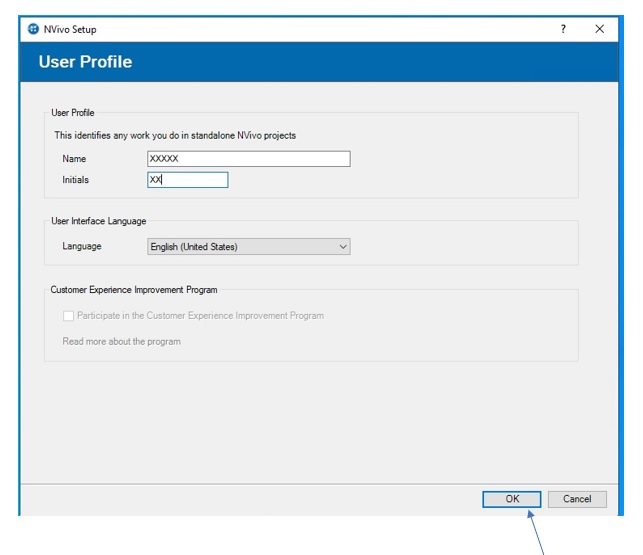Image resolution: width=643 pixels, height=555 pixels.
Task: Click the Name field label
Action: point(74,159)
